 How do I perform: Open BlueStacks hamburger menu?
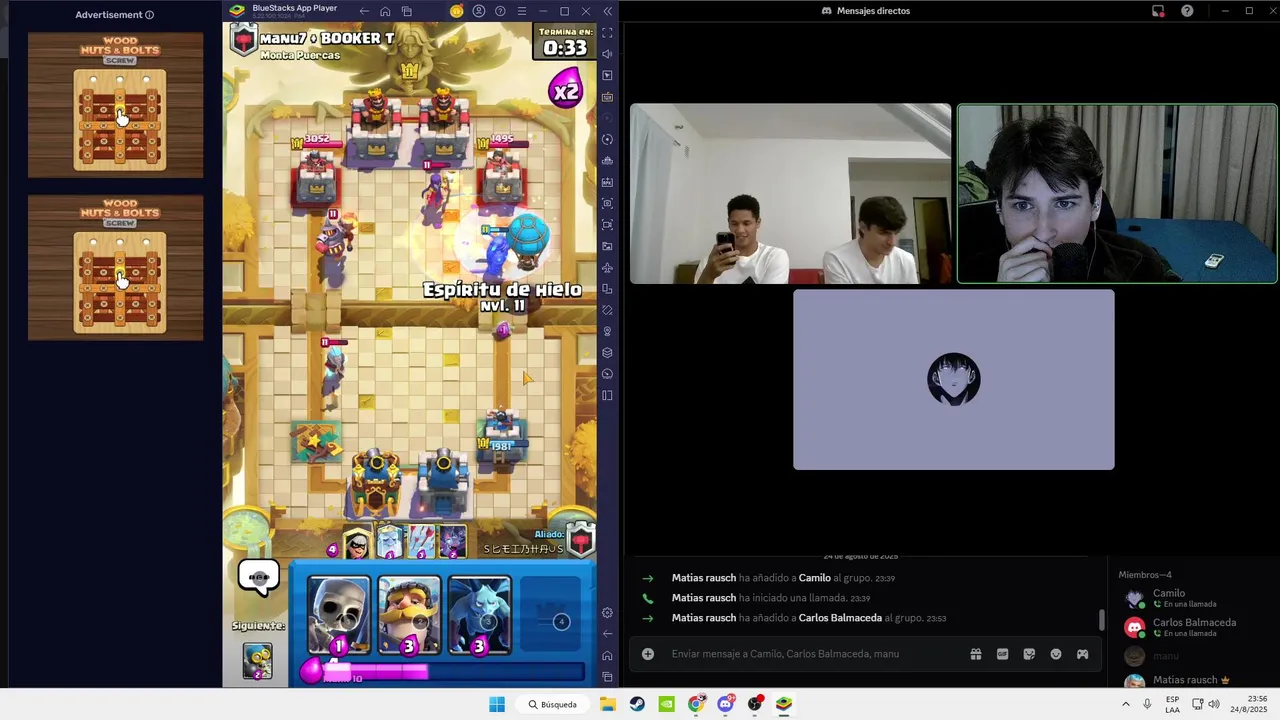click(x=521, y=11)
